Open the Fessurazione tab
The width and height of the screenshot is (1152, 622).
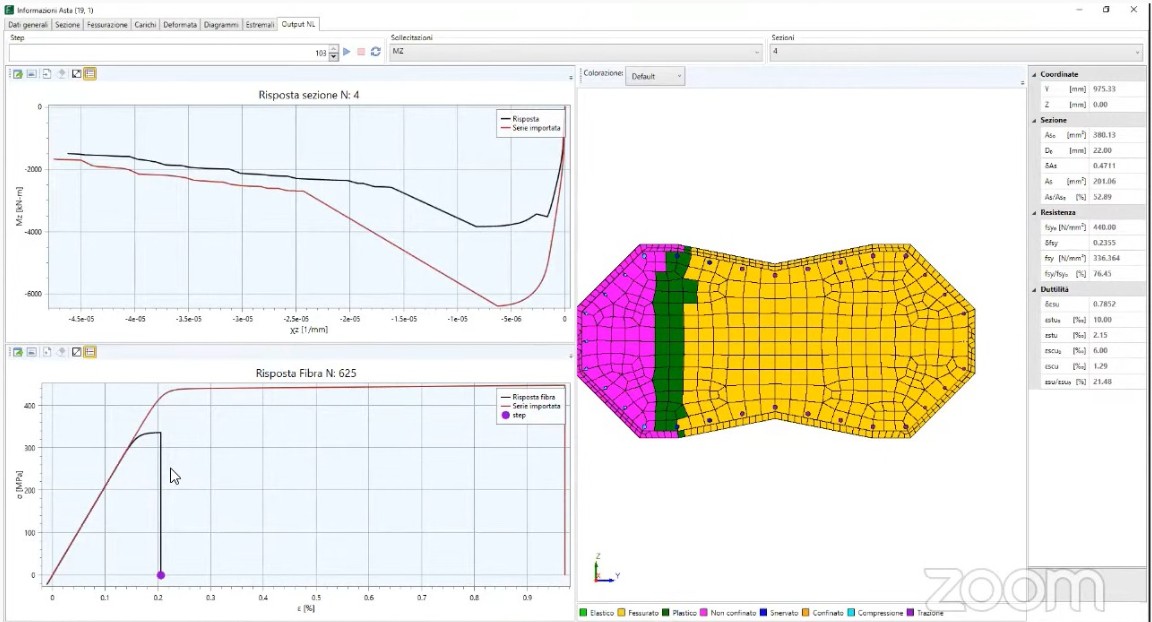(108, 24)
